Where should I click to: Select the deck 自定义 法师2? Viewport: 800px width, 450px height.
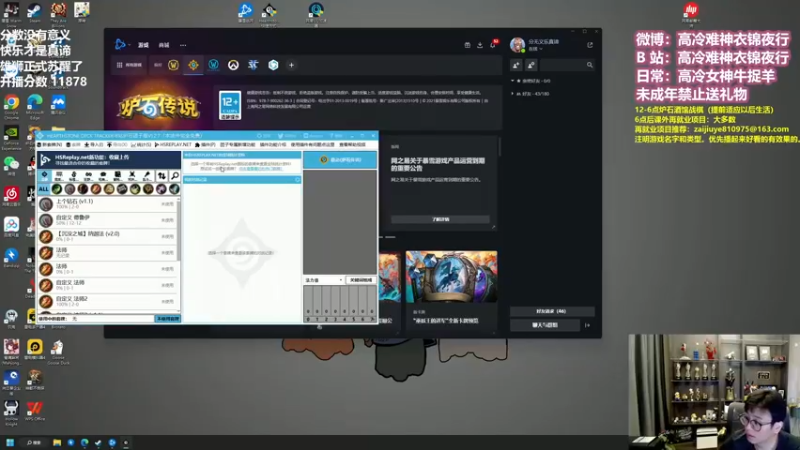pos(108,301)
